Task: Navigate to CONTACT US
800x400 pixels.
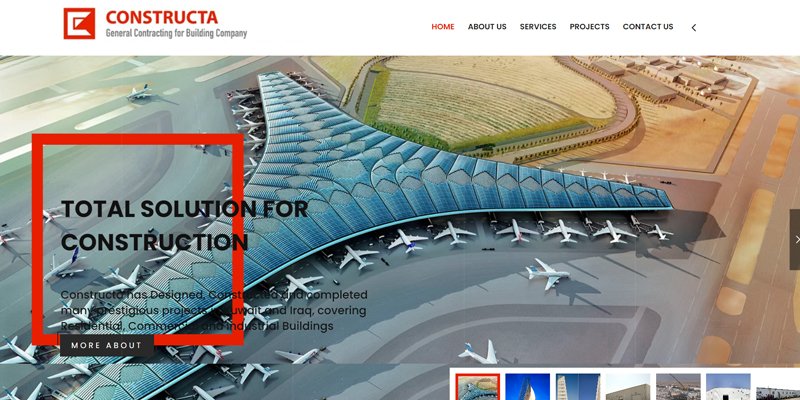Action: pos(648,27)
